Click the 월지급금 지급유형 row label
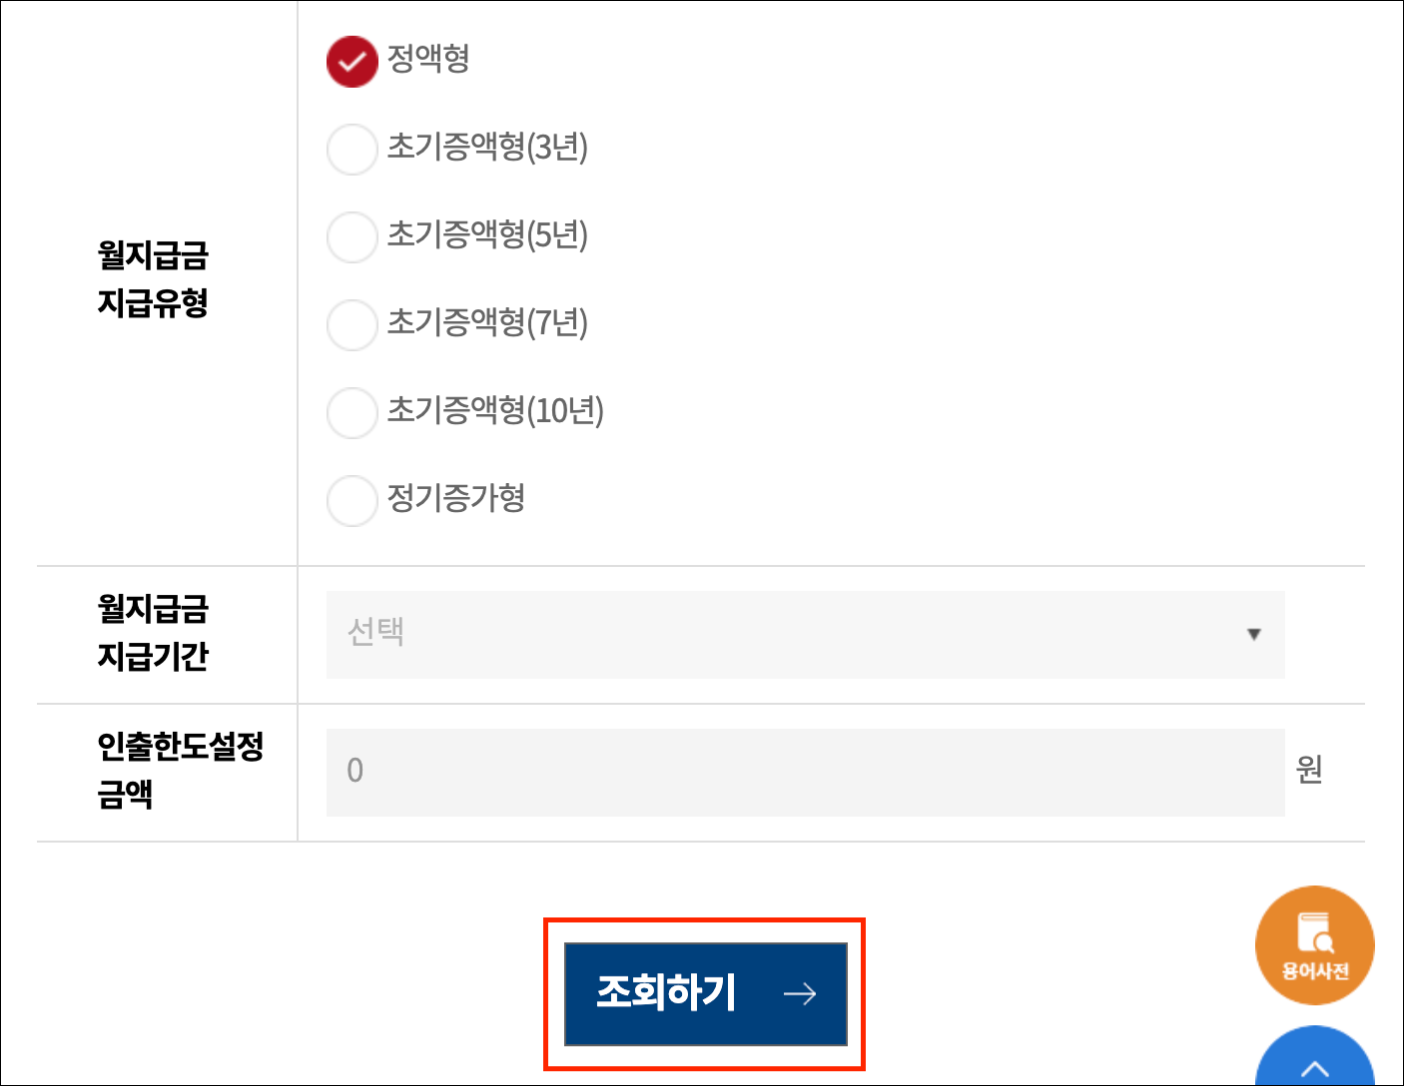The image size is (1404, 1086). [x=153, y=281]
